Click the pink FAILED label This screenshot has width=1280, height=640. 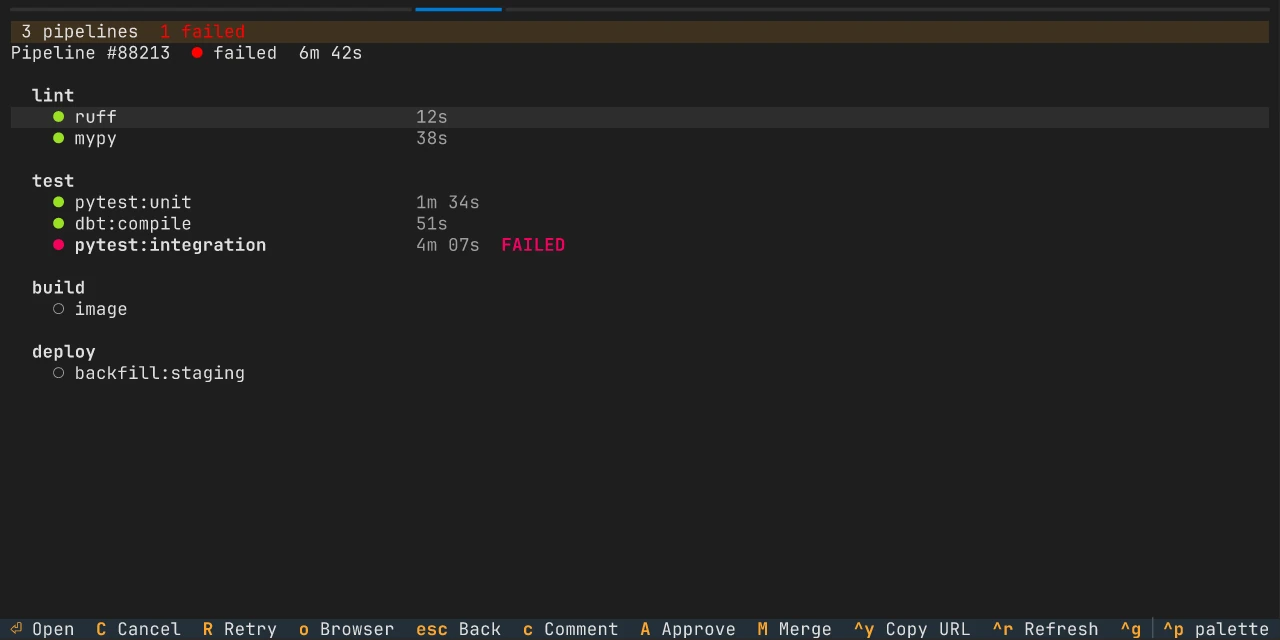[533, 245]
